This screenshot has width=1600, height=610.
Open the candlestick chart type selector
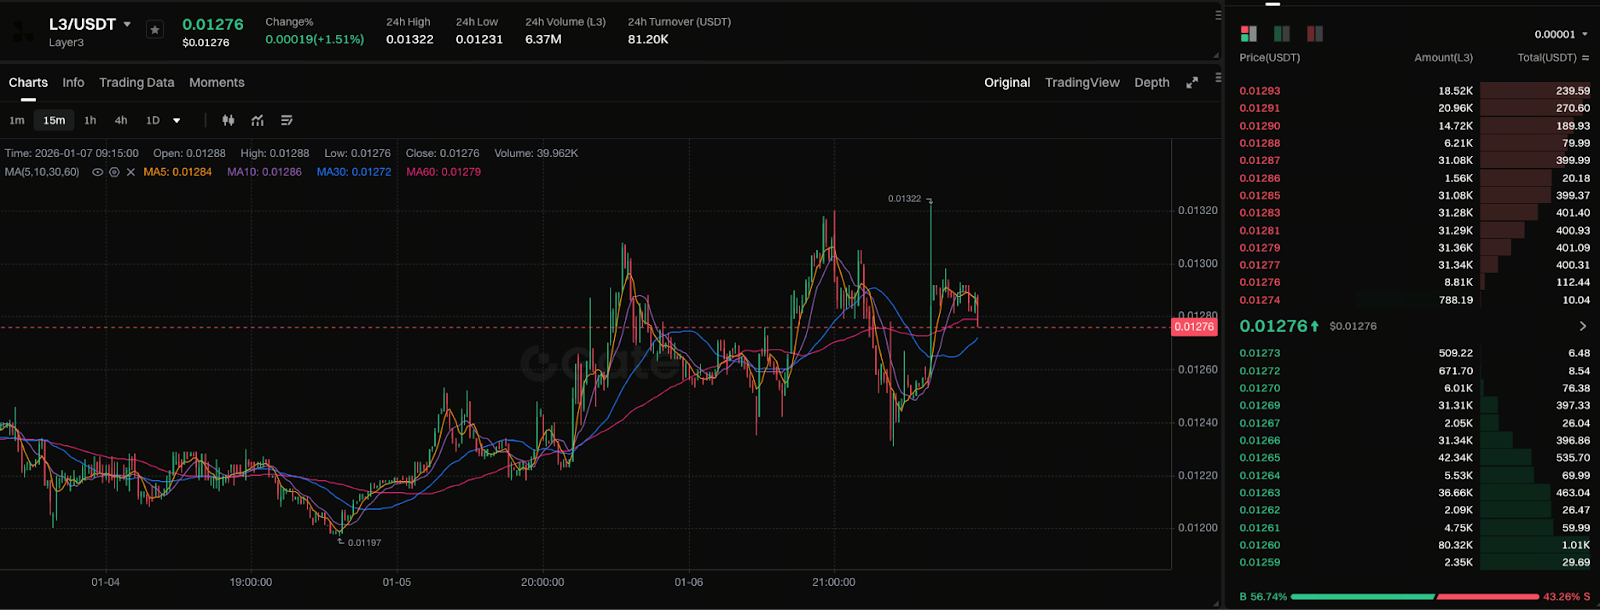(x=228, y=120)
